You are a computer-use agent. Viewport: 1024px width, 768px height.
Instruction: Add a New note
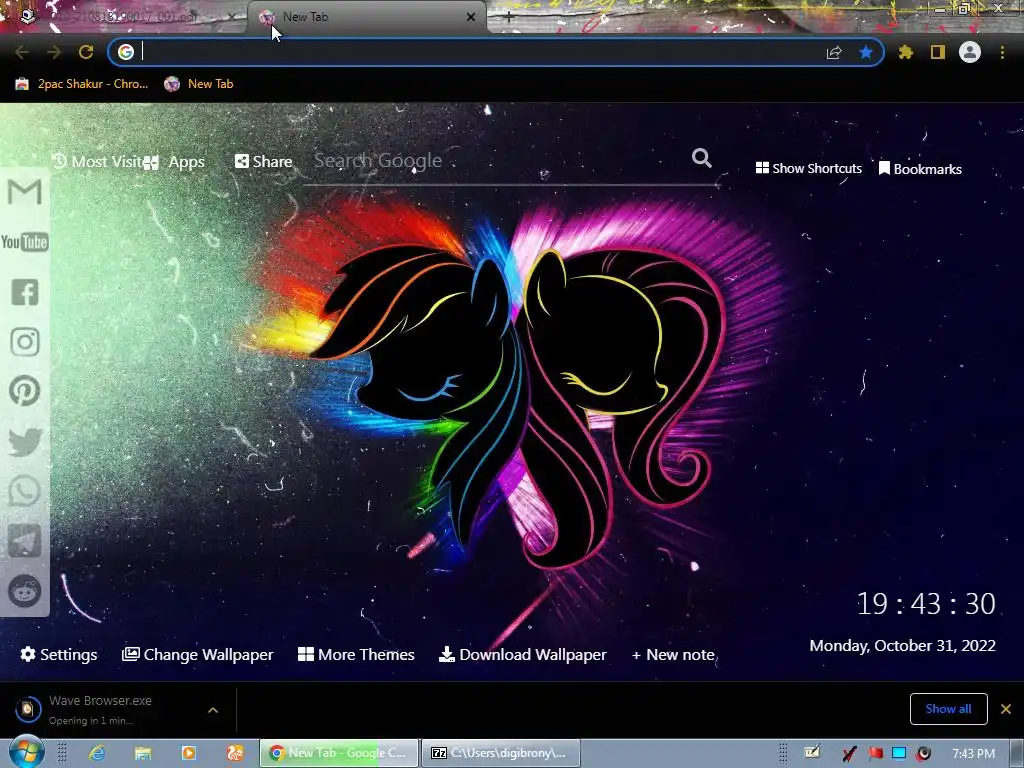coord(673,654)
